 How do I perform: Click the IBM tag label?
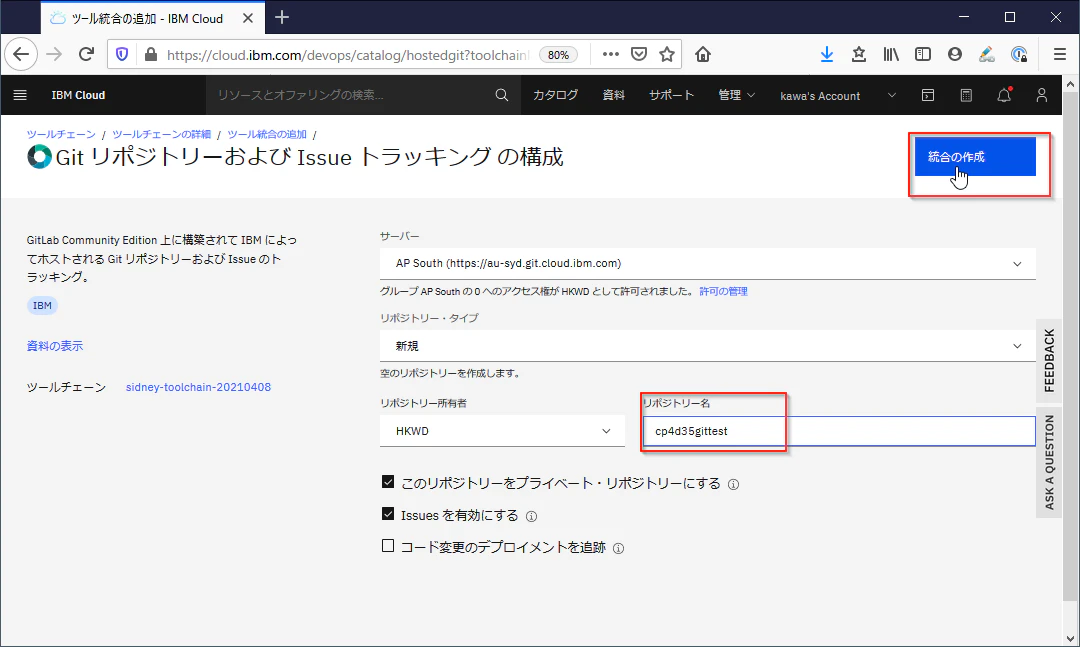coord(42,305)
